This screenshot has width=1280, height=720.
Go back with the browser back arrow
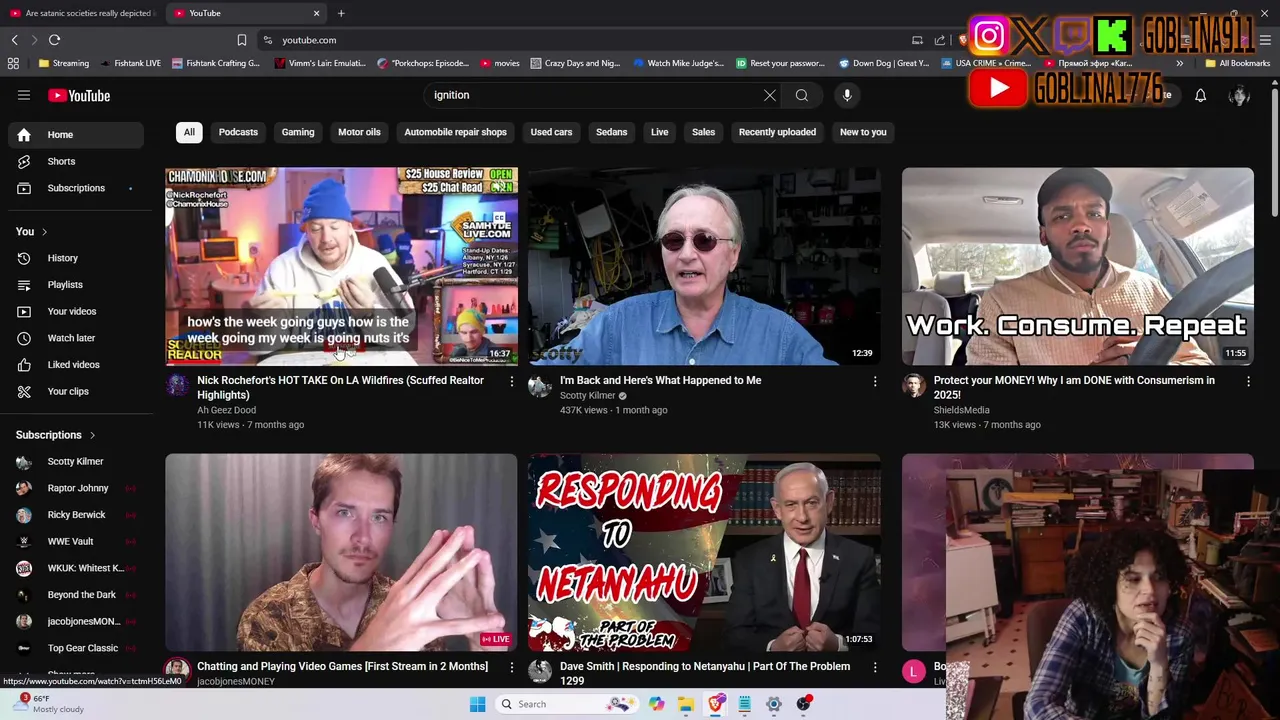coord(14,40)
